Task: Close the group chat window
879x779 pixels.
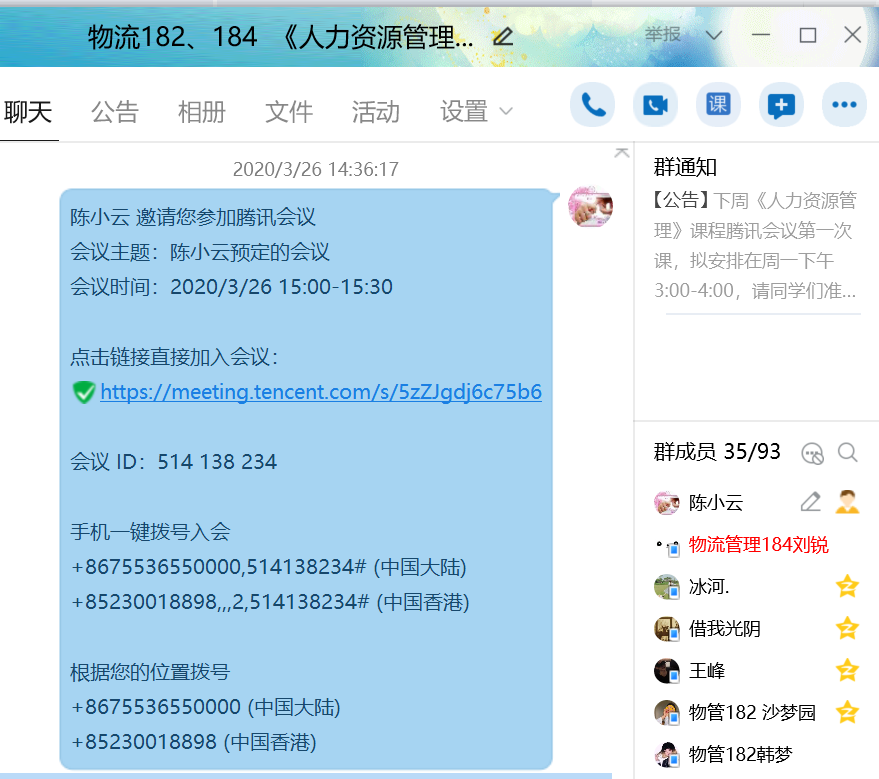Action: [x=853, y=35]
